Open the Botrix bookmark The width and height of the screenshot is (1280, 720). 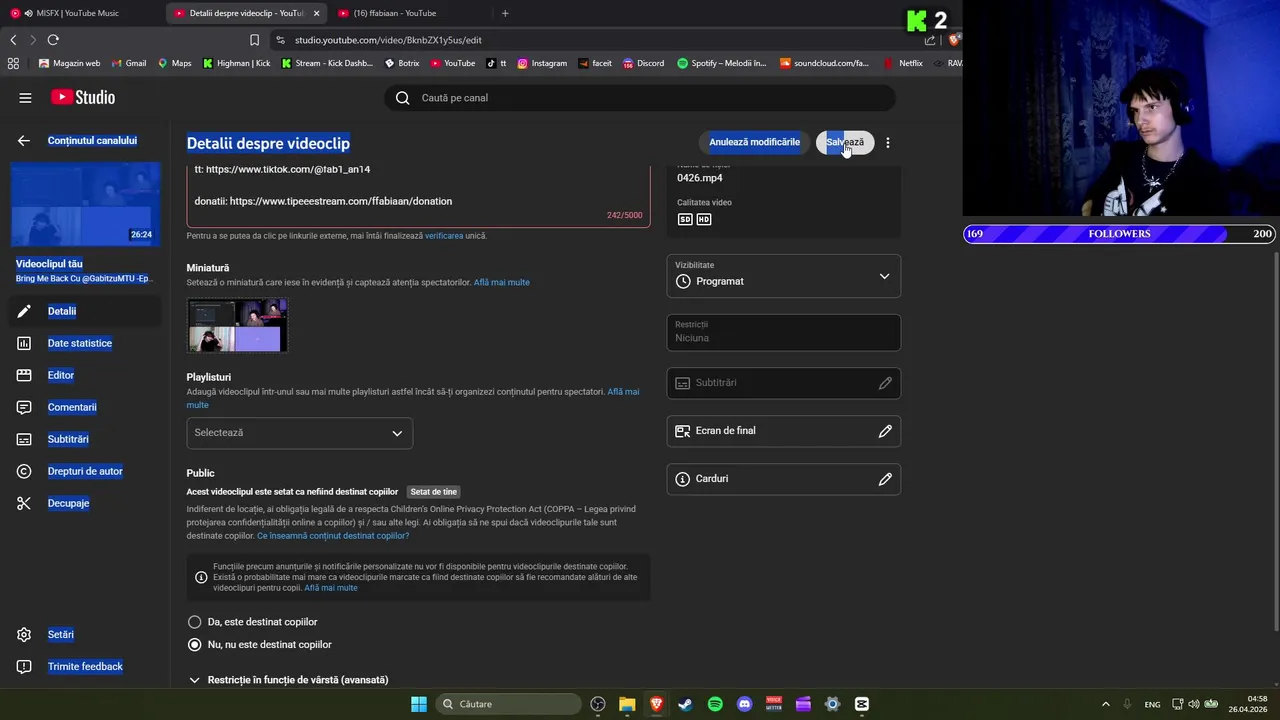pos(402,63)
